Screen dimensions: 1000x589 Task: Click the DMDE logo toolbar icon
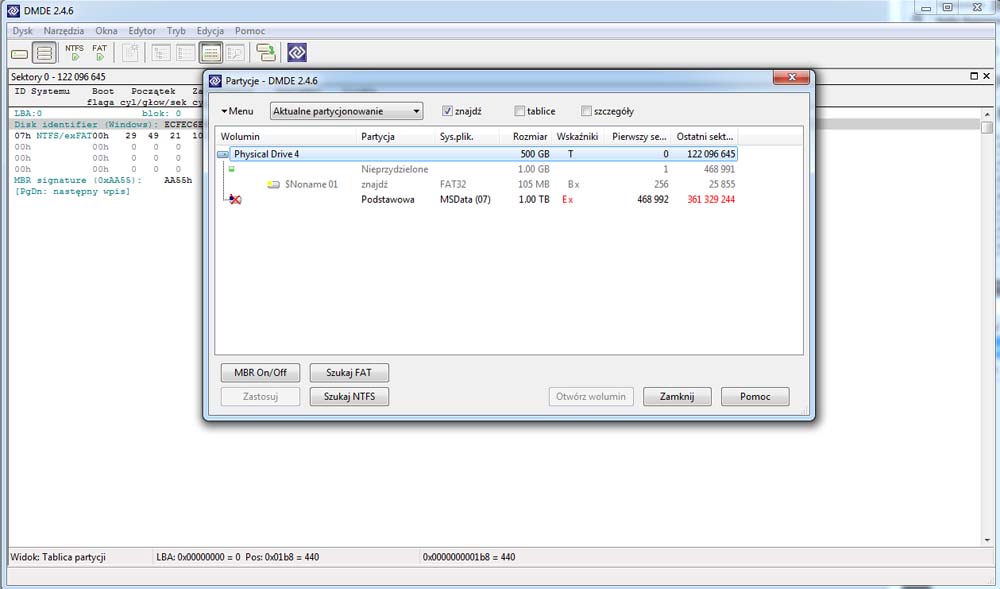tap(297, 53)
